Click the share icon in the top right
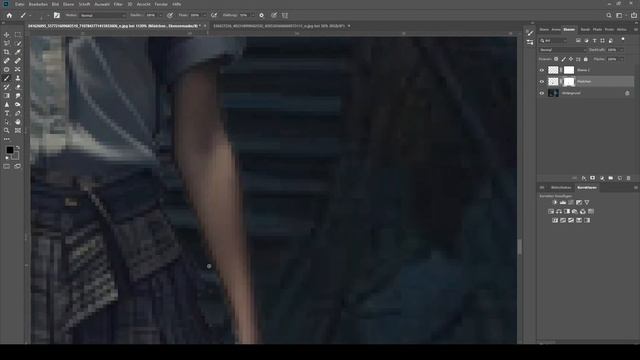The height and width of the screenshot is (360, 640). click(633, 15)
